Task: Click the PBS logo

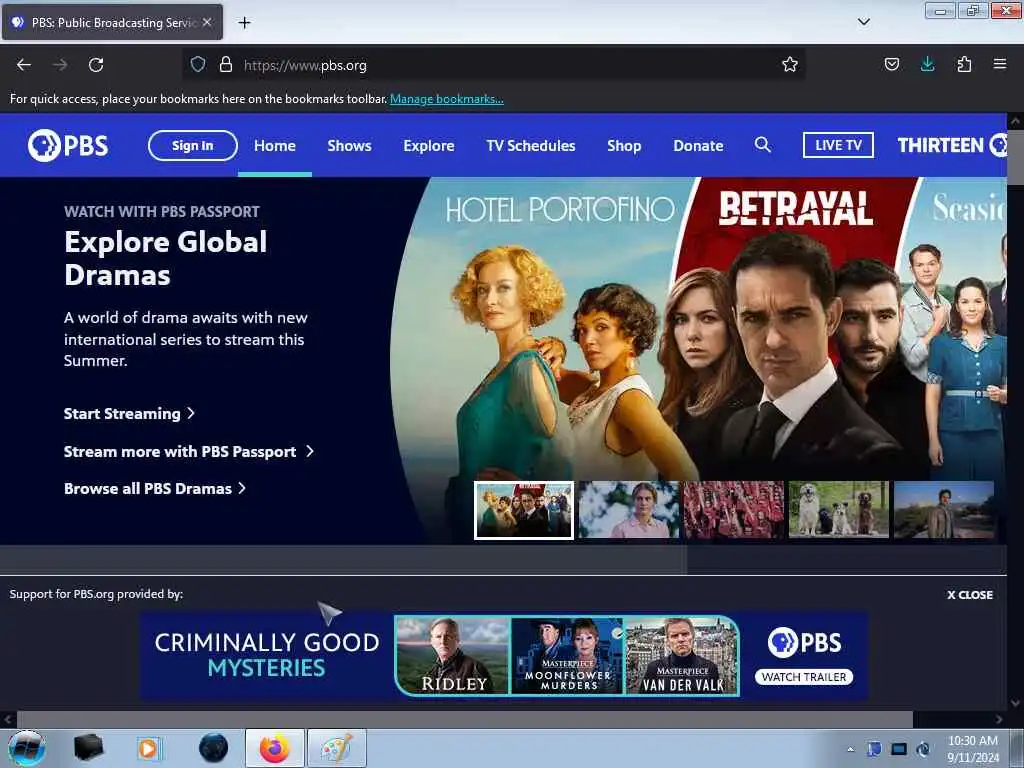Action: [x=68, y=145]
